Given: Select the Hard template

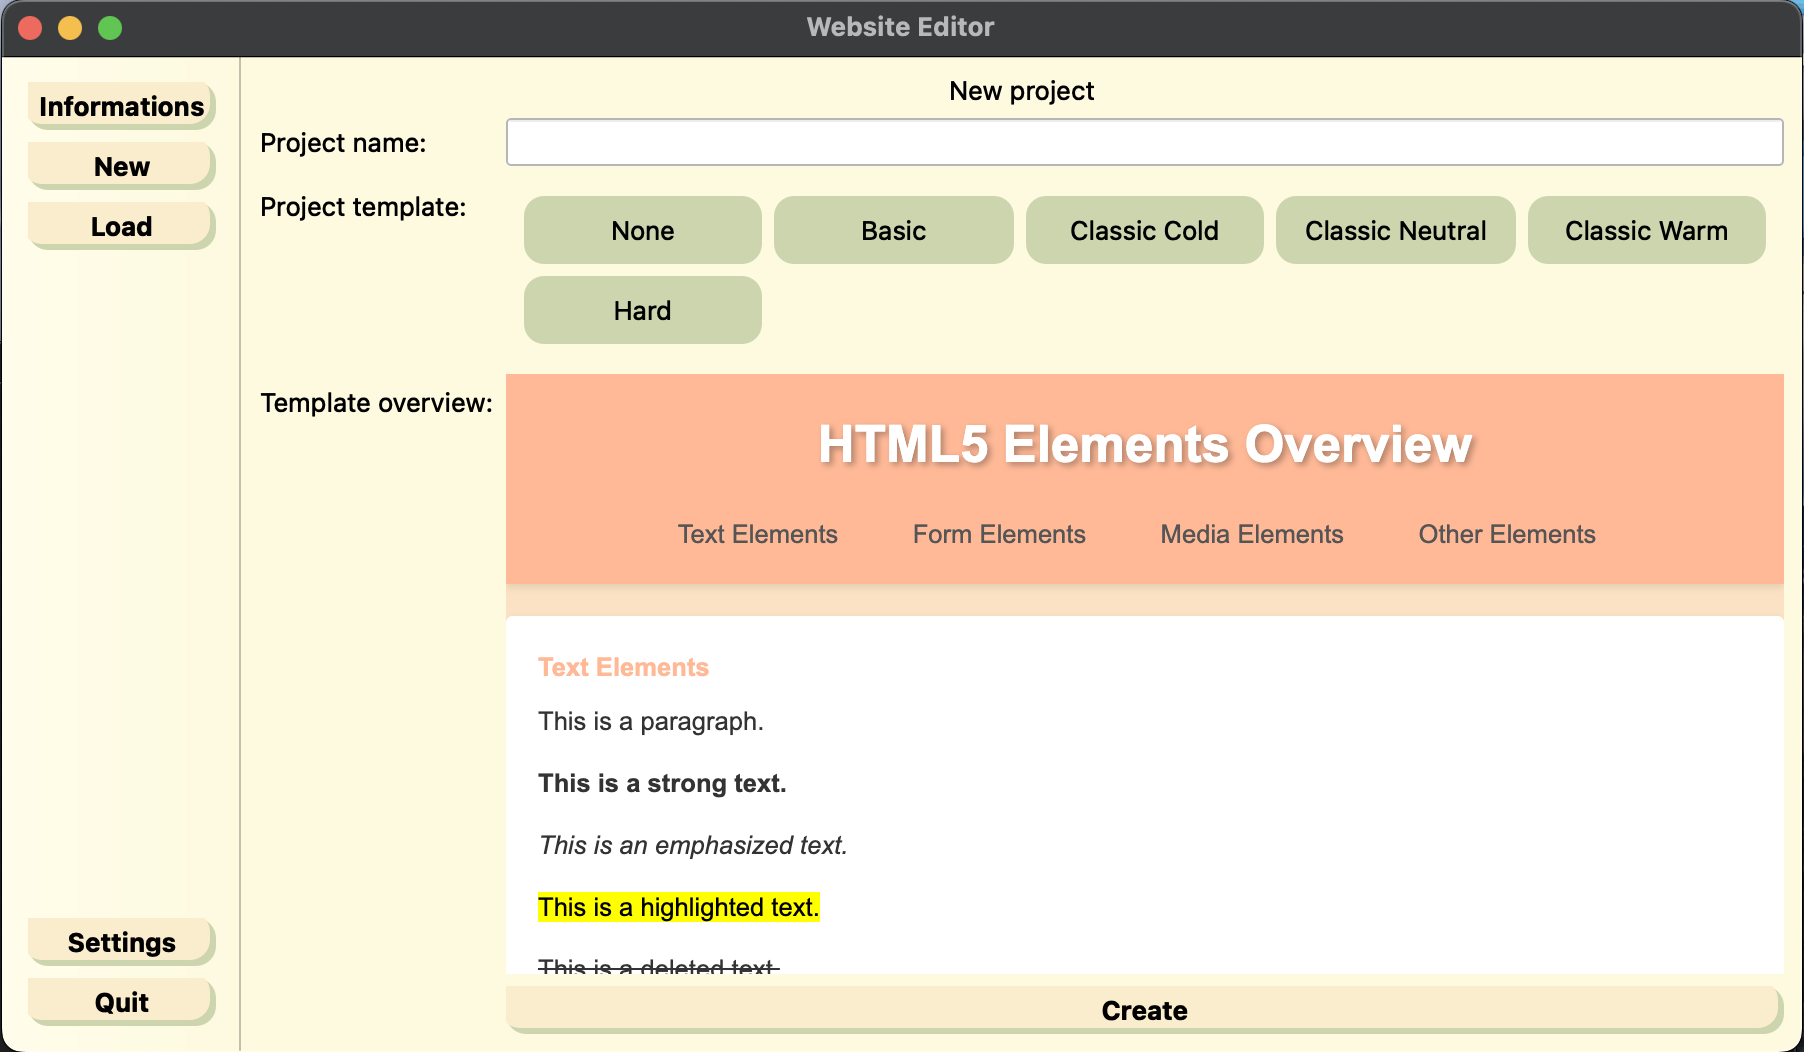Looking at the screenshot, I should [642, 310].
